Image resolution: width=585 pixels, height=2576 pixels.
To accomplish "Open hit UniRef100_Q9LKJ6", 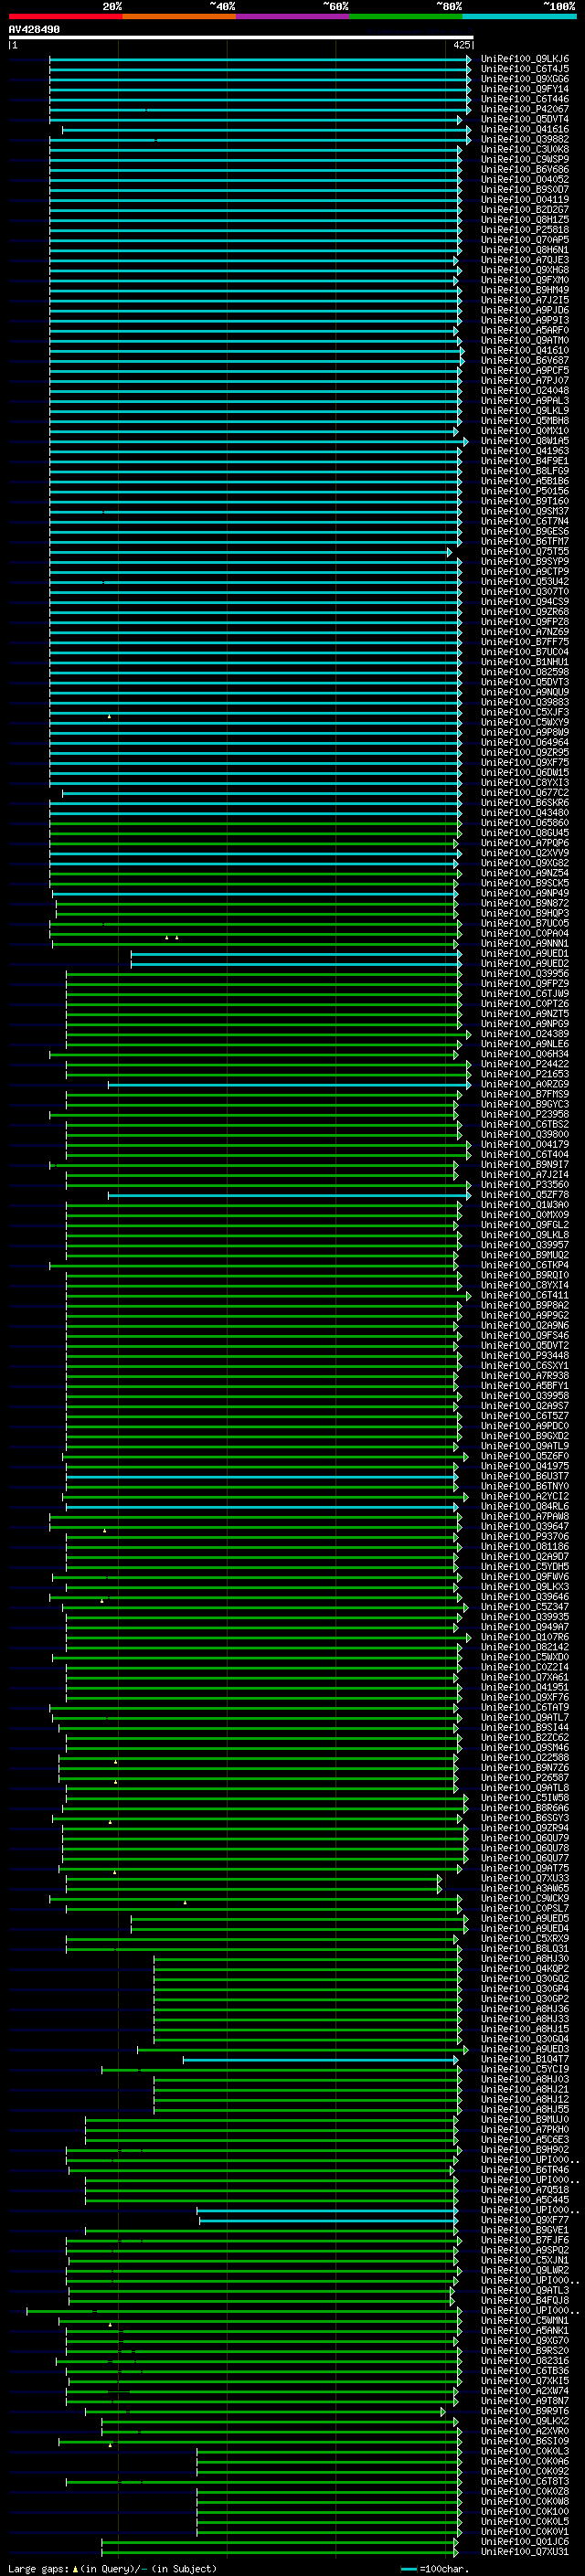I will point(525,59).
